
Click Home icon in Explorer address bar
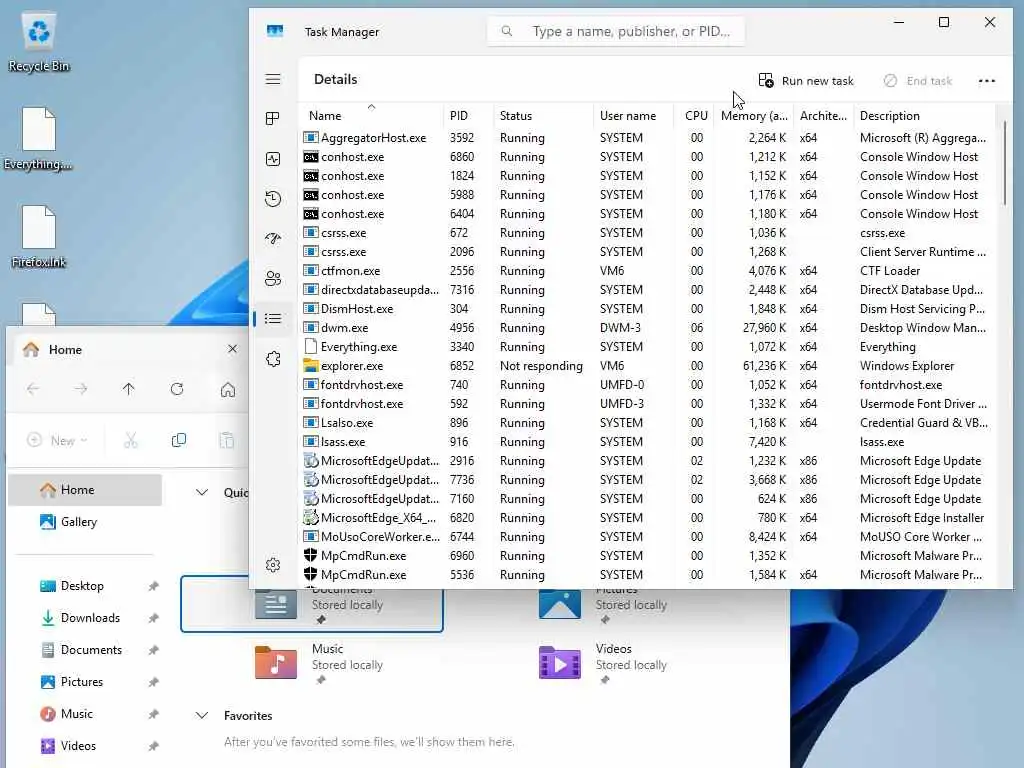click(x=228, y=390)
